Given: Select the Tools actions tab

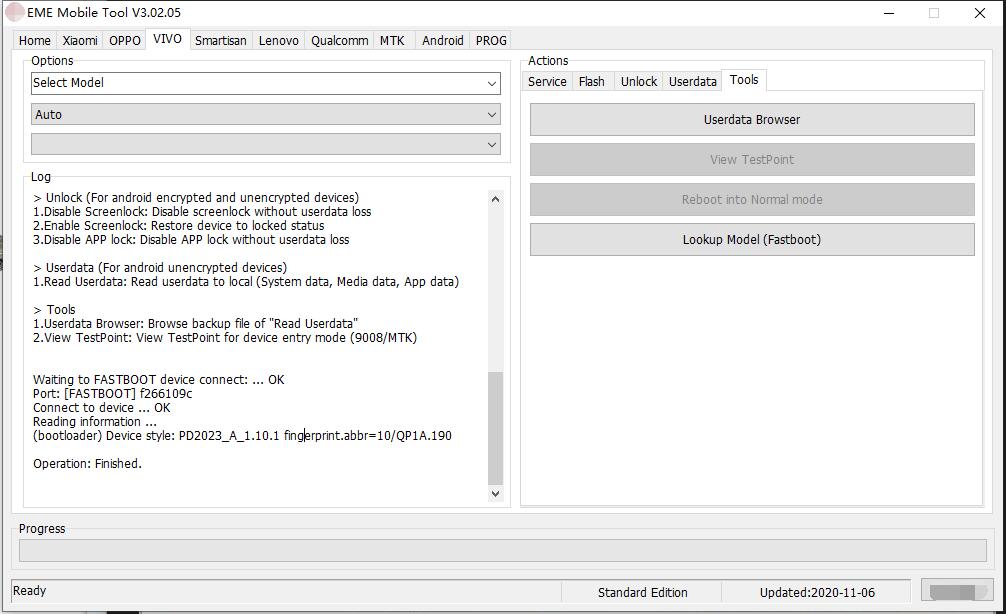Looking at the screenshot, I should (x=744, y=80).
